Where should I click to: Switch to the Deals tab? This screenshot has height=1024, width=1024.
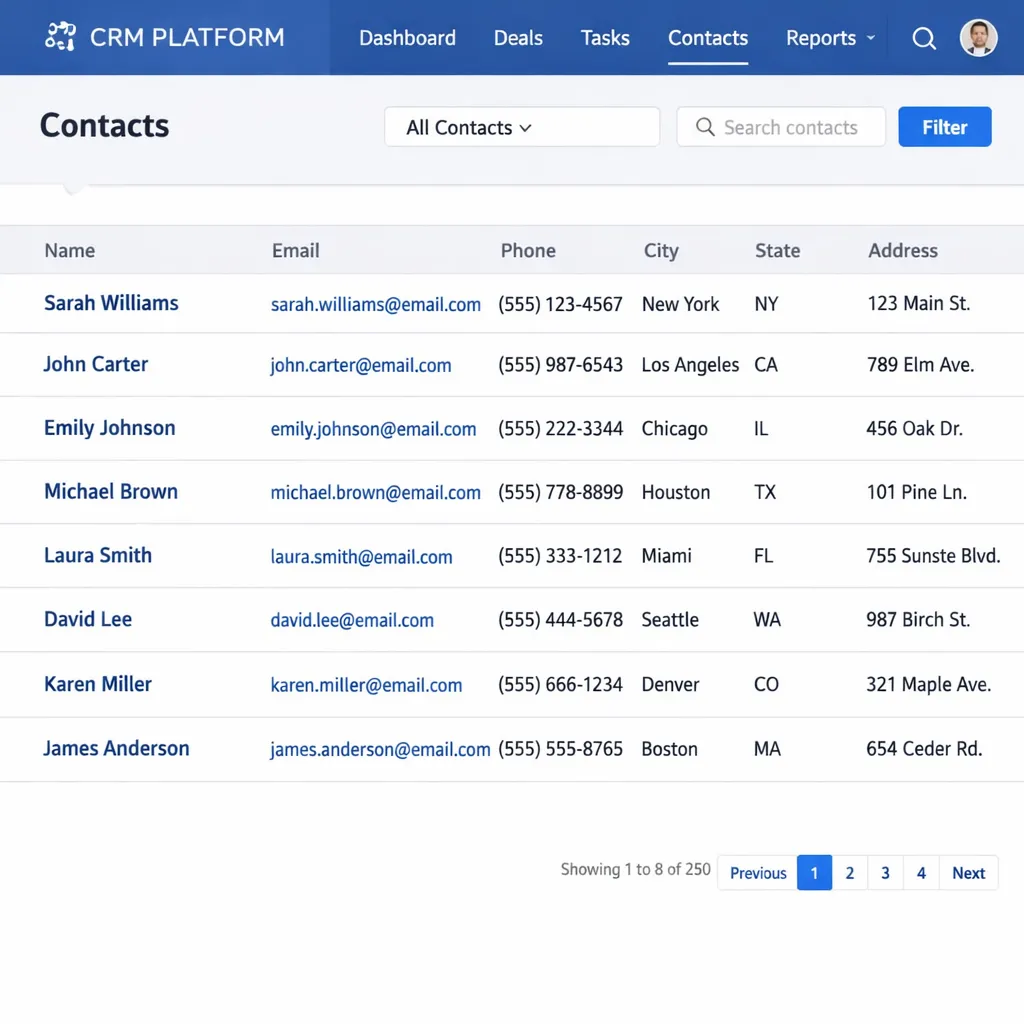tap(518, 38)
